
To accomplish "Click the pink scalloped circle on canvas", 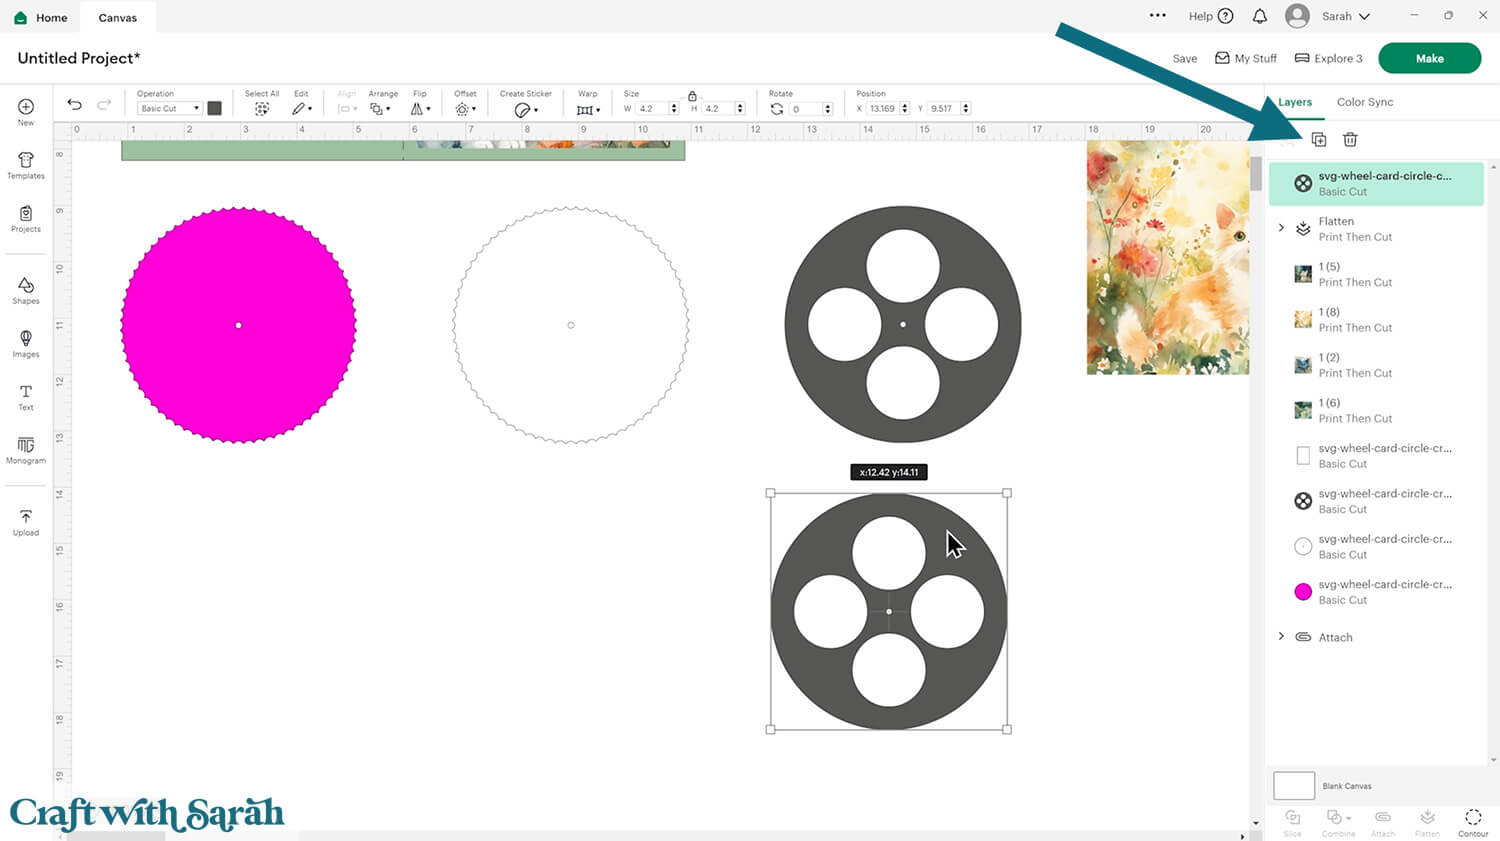I will pyautogui.click(x=238, y=325).
